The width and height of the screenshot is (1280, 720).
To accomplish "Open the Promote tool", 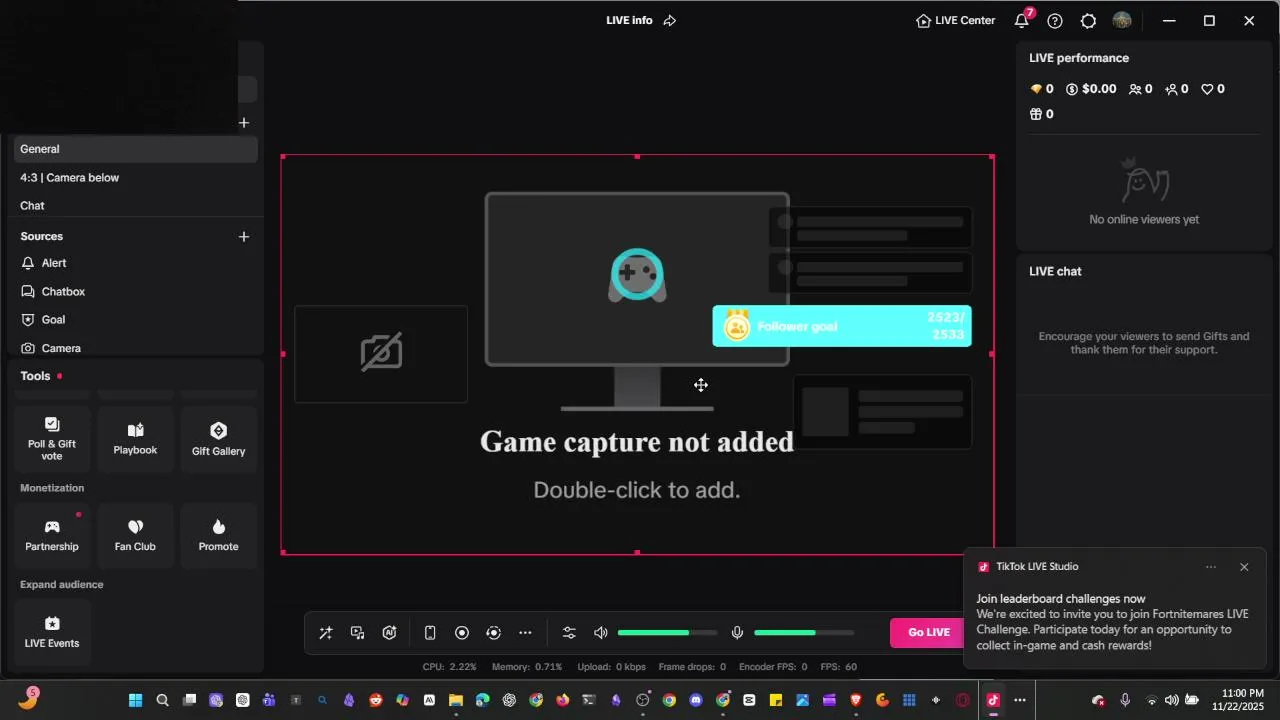I will pos(218,536).
